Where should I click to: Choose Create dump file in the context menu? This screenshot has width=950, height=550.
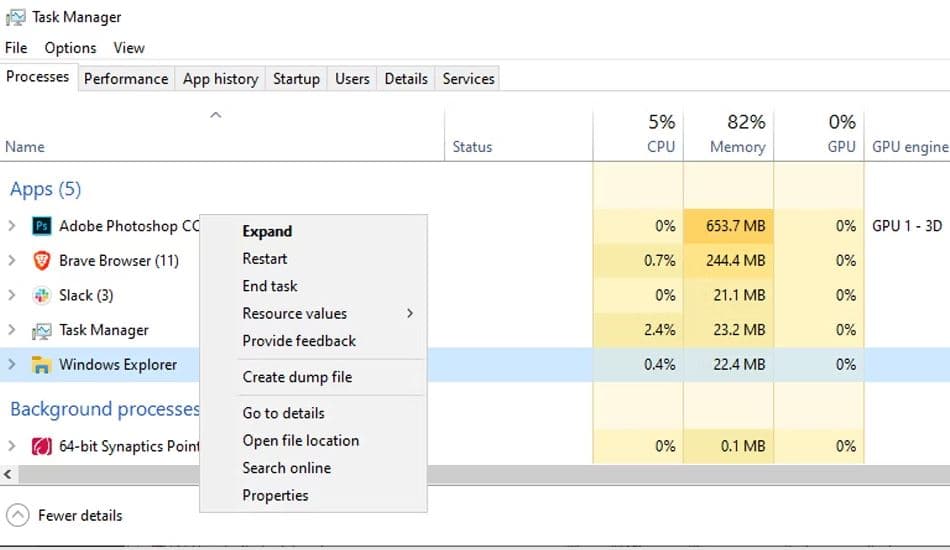(313, 377)
